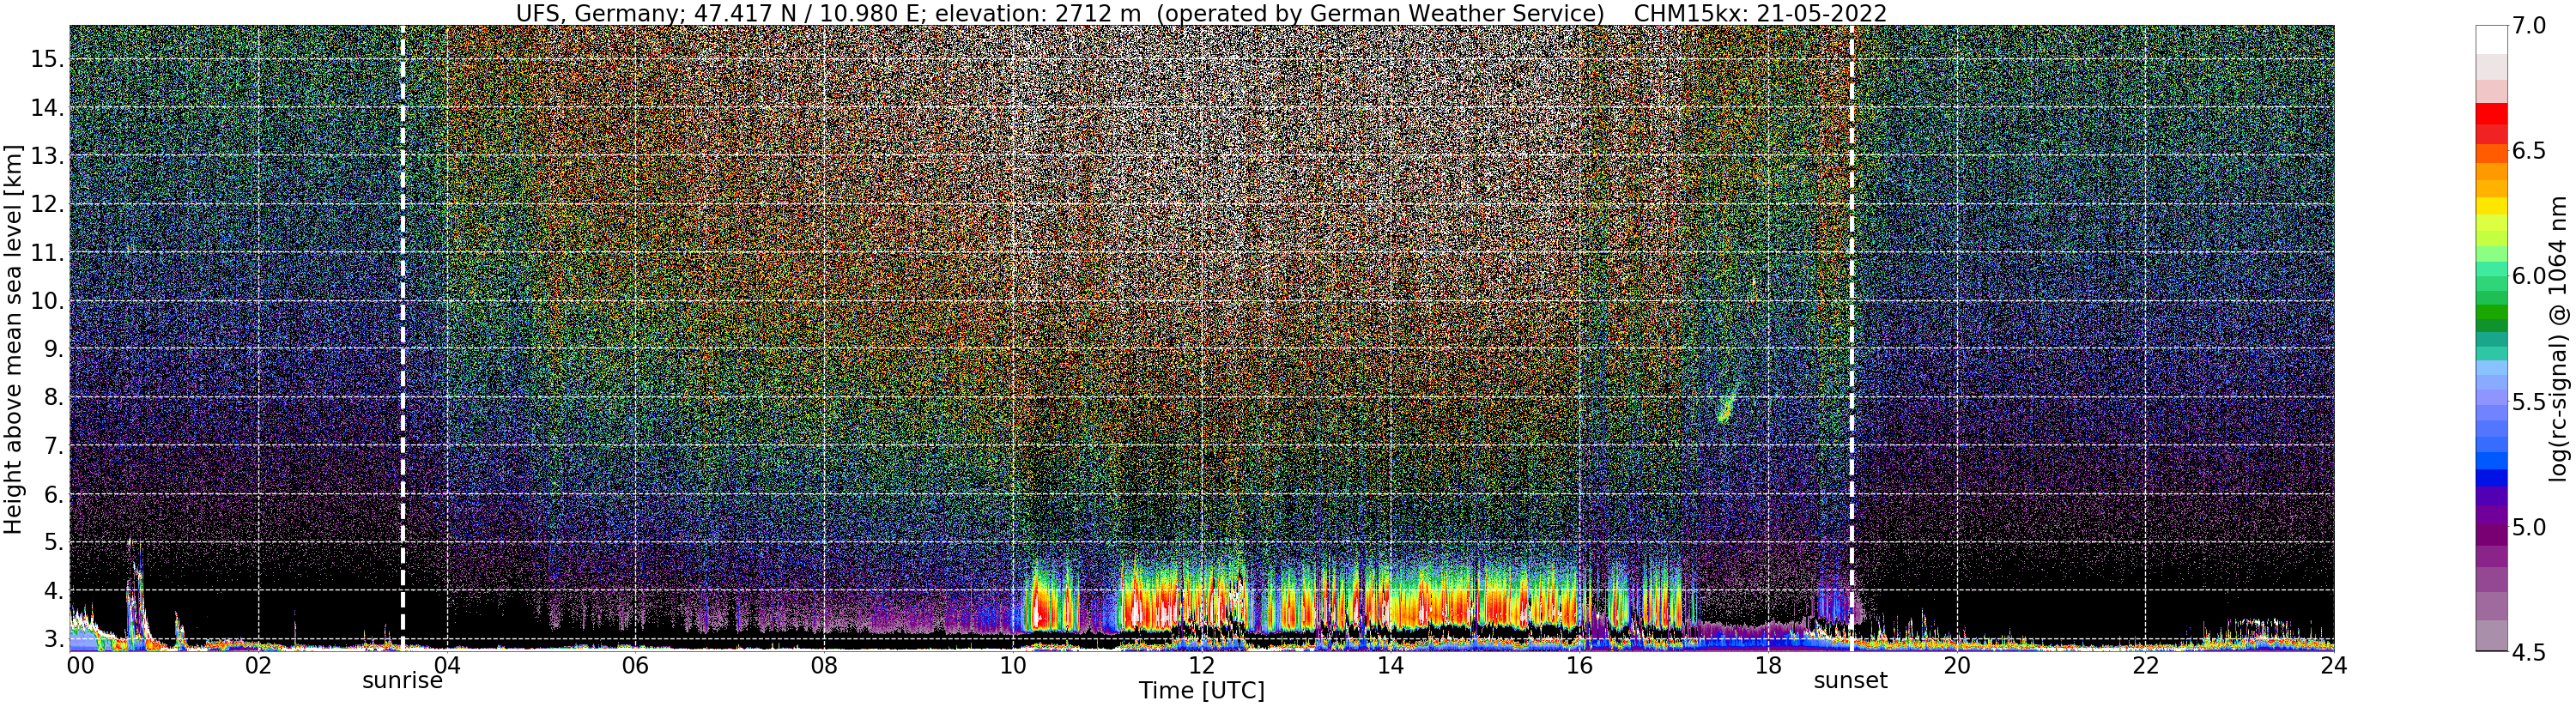The width and height of the screenshot is (2576, 707).
Task: Click the colorbar tick label 7.0
Action: pyautogui.click(x=2528, y=27)
